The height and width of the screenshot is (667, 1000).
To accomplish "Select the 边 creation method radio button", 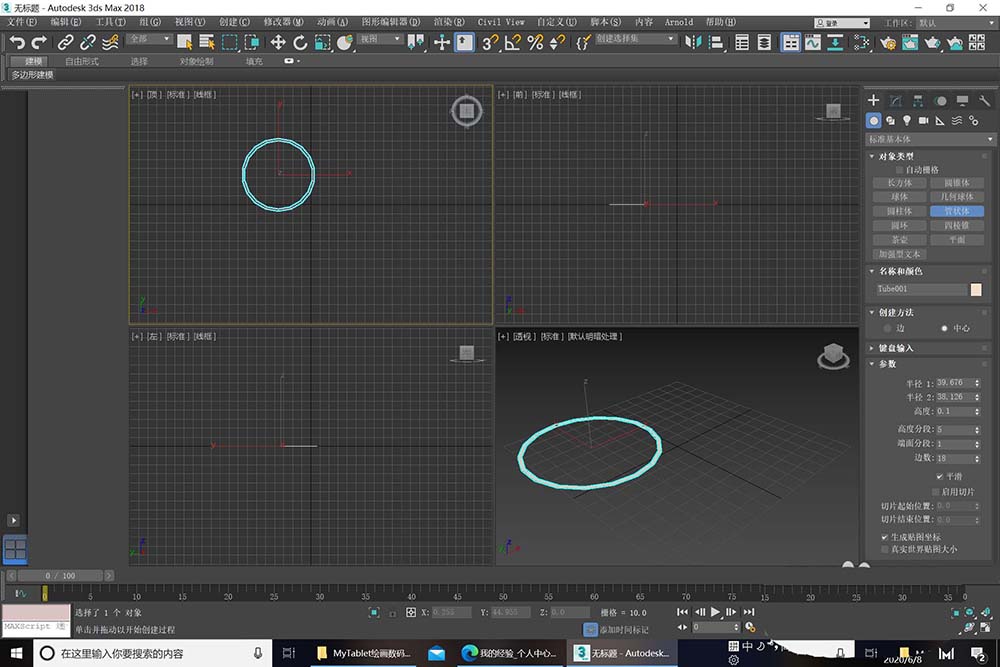I will tap(888, 328).
